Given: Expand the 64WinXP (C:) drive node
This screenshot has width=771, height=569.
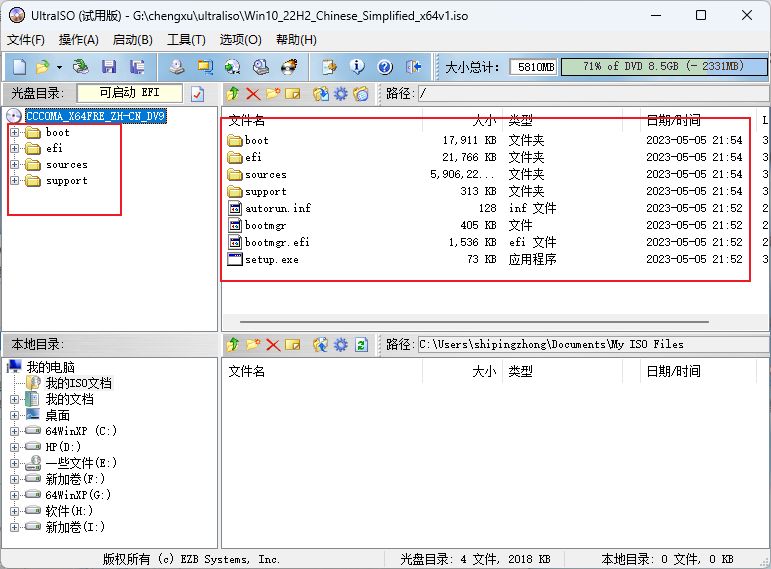Looking at the screenshot, I should click(15, 431).
